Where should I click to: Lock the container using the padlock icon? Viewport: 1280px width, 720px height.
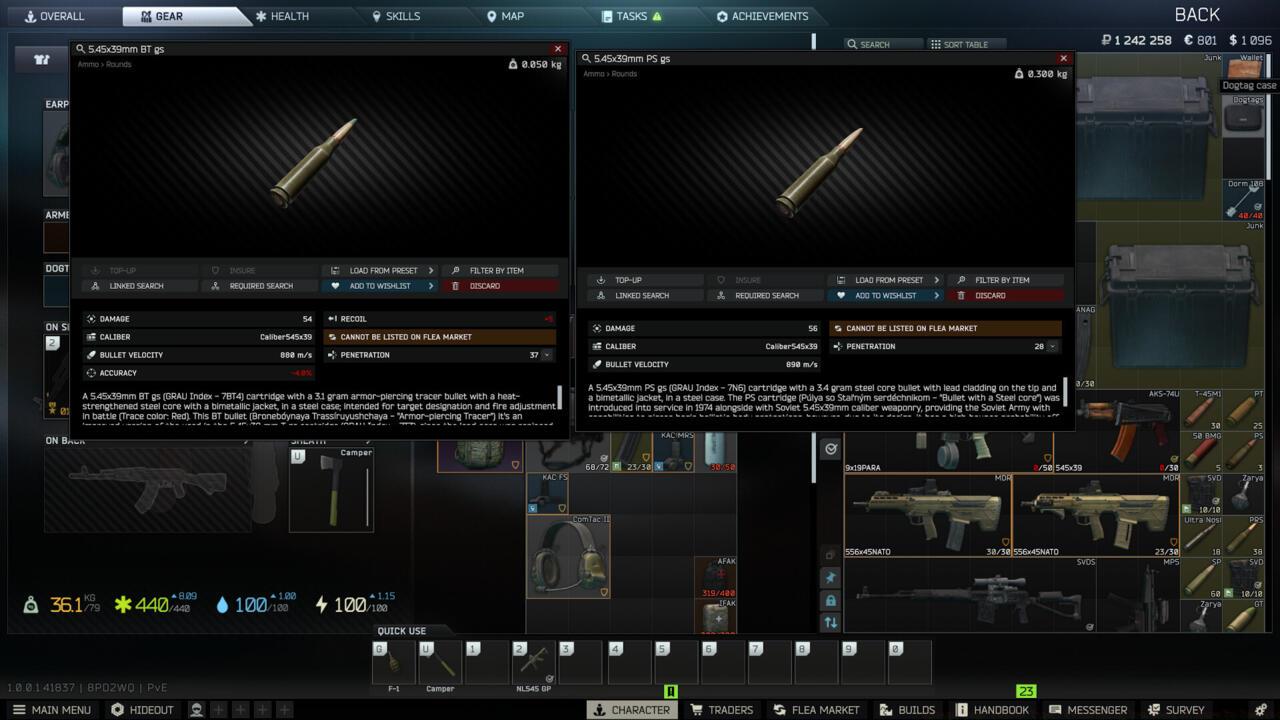click(831, 599)
